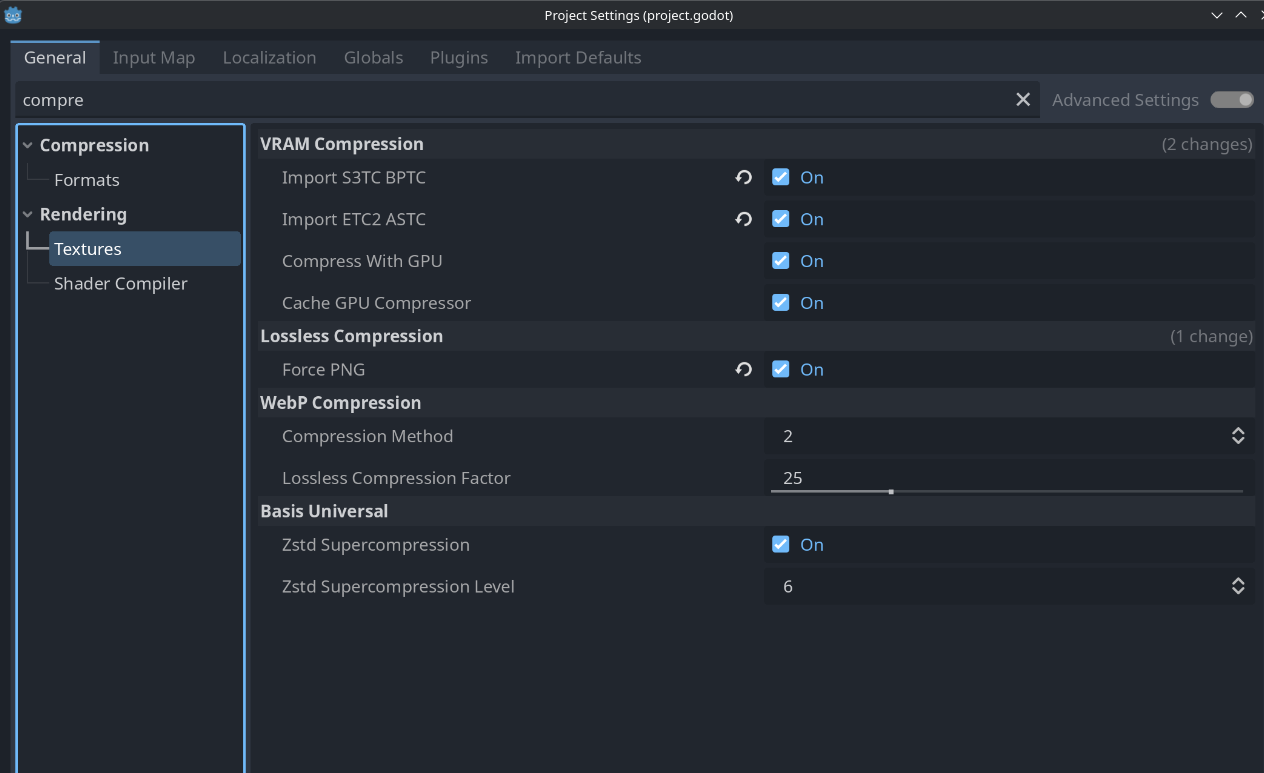Collapse the Compression tree section

click(28, 146)
